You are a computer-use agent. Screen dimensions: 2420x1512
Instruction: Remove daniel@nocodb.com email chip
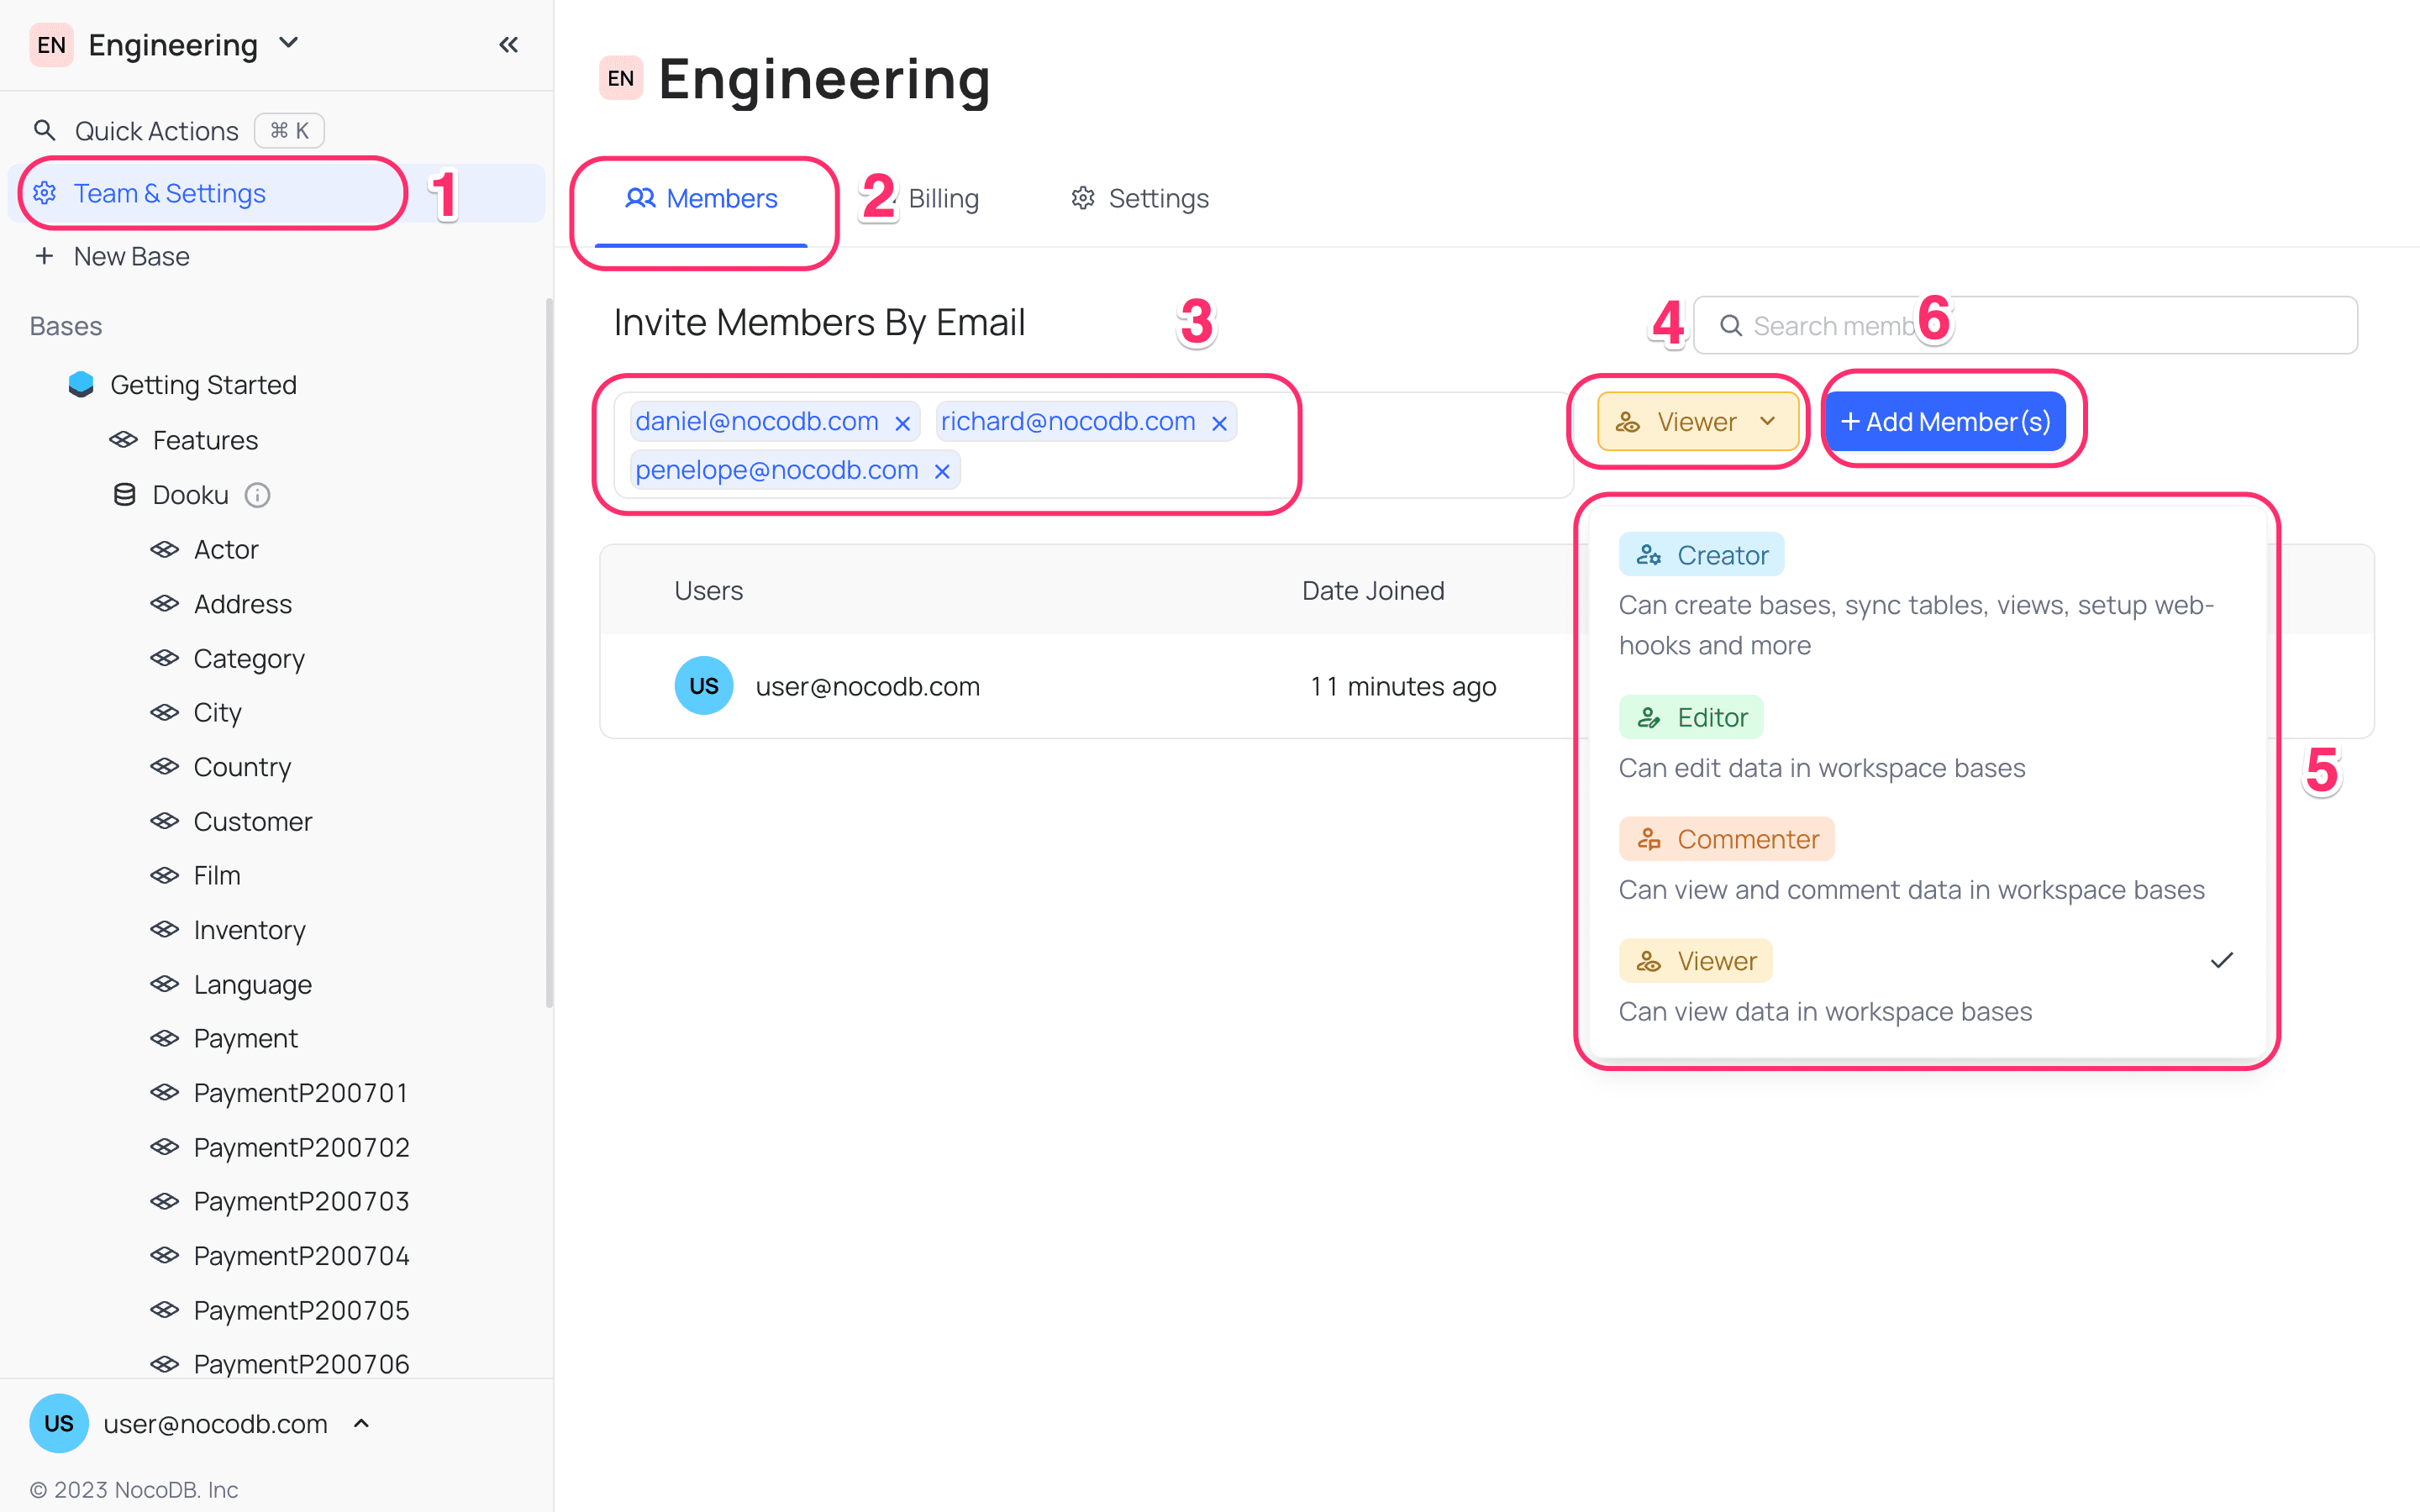coord(902,423)
